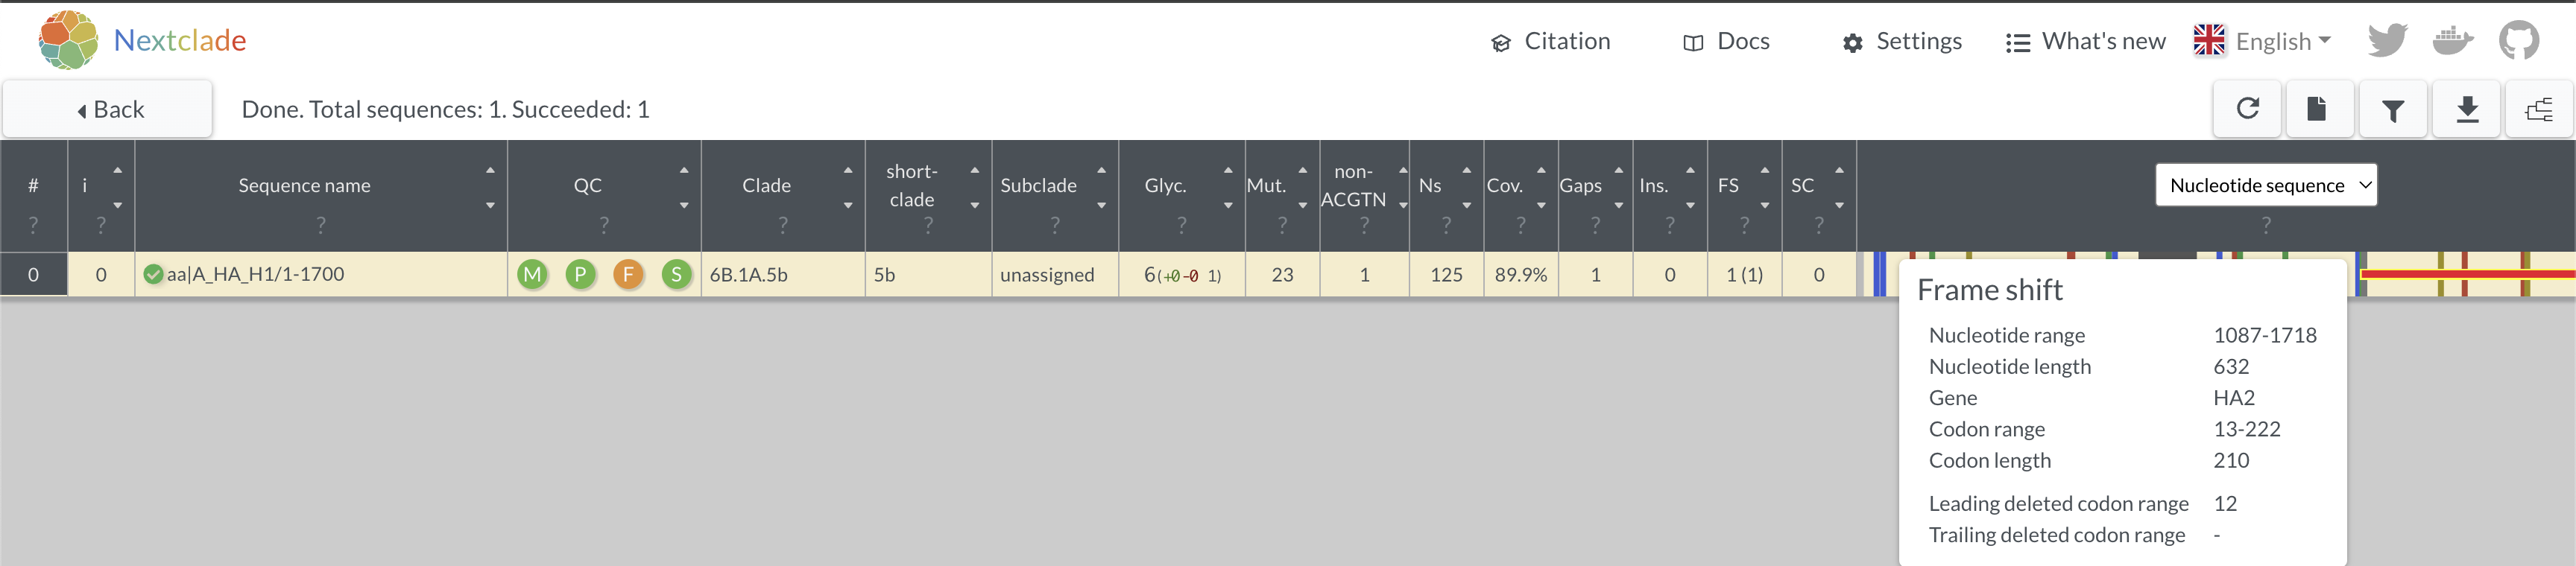The height and width of the screenshot is (566, 2576).
Task: Sort by Clade column arrows
Action: (848, 187)
